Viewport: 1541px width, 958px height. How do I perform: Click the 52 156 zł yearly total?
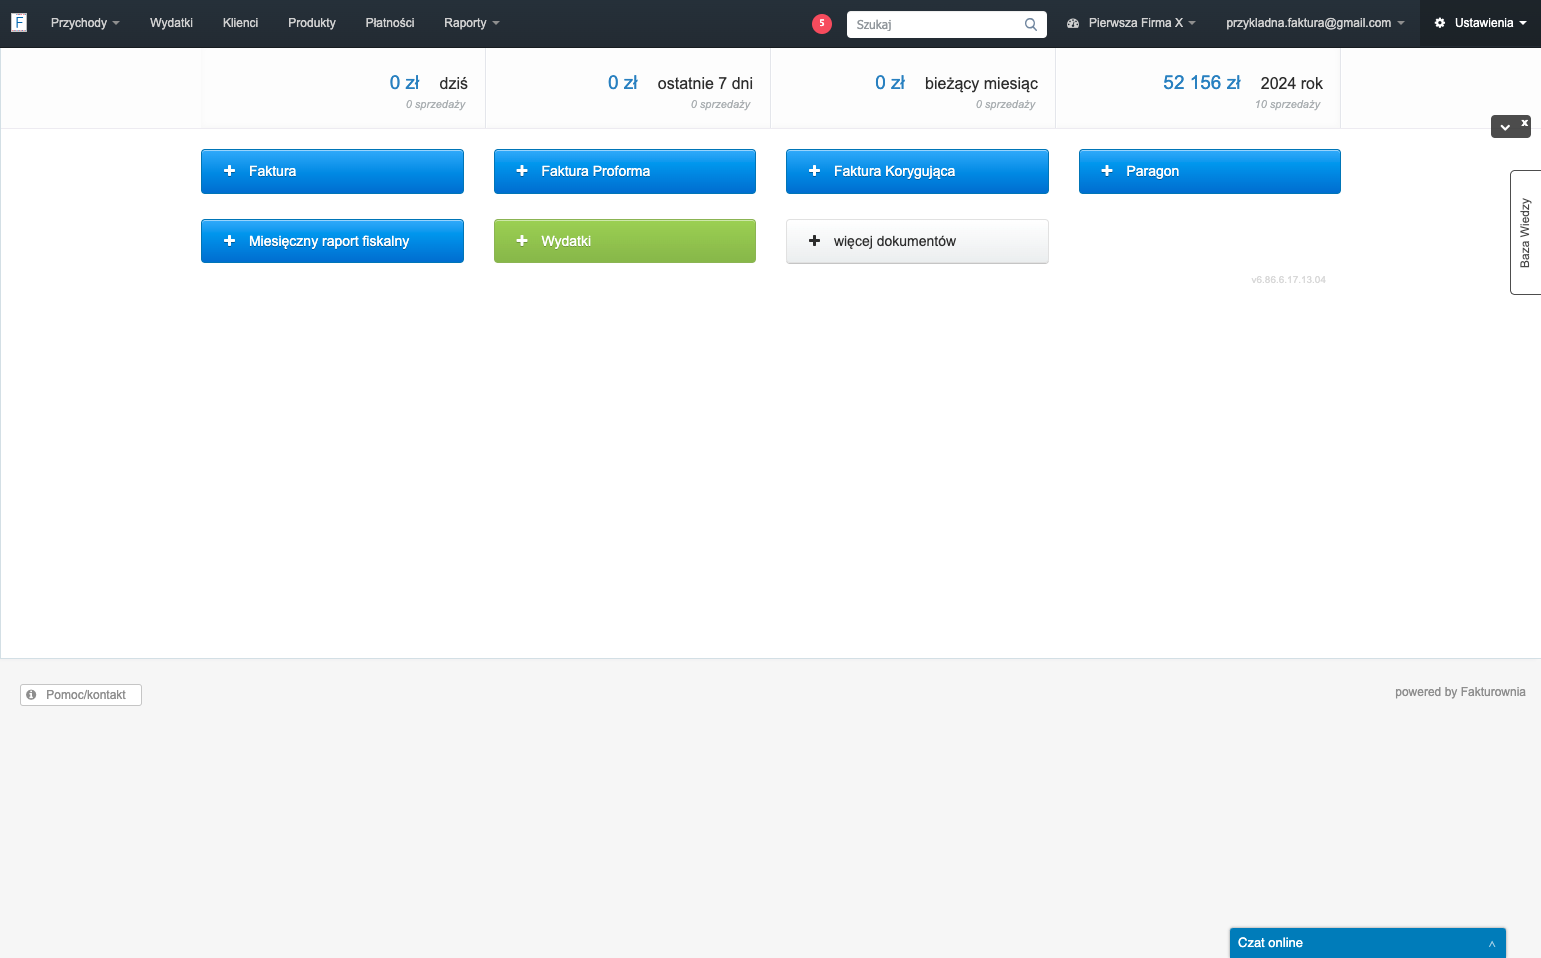[x=1201, y=83]
